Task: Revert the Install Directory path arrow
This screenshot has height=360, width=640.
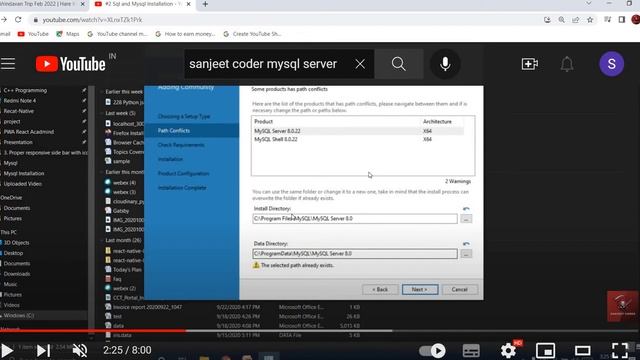Action: tap(466, 209)
